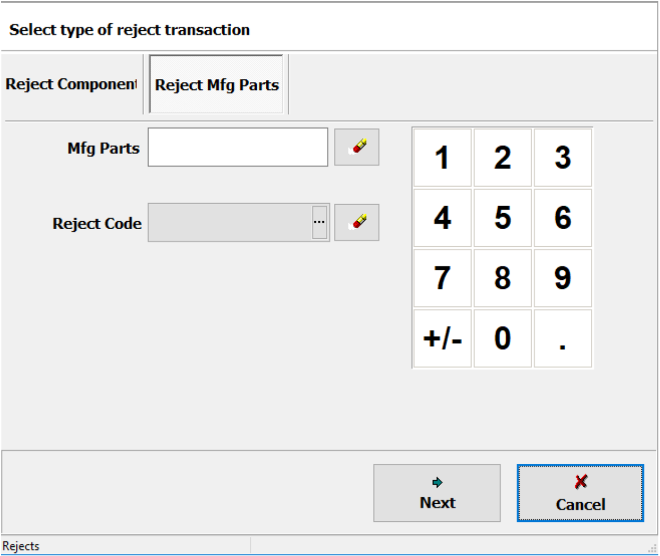Screen dimensions: 660x556
Task: Clear the Mfg Parts field with eraser icon
Action: coord(356,147)
